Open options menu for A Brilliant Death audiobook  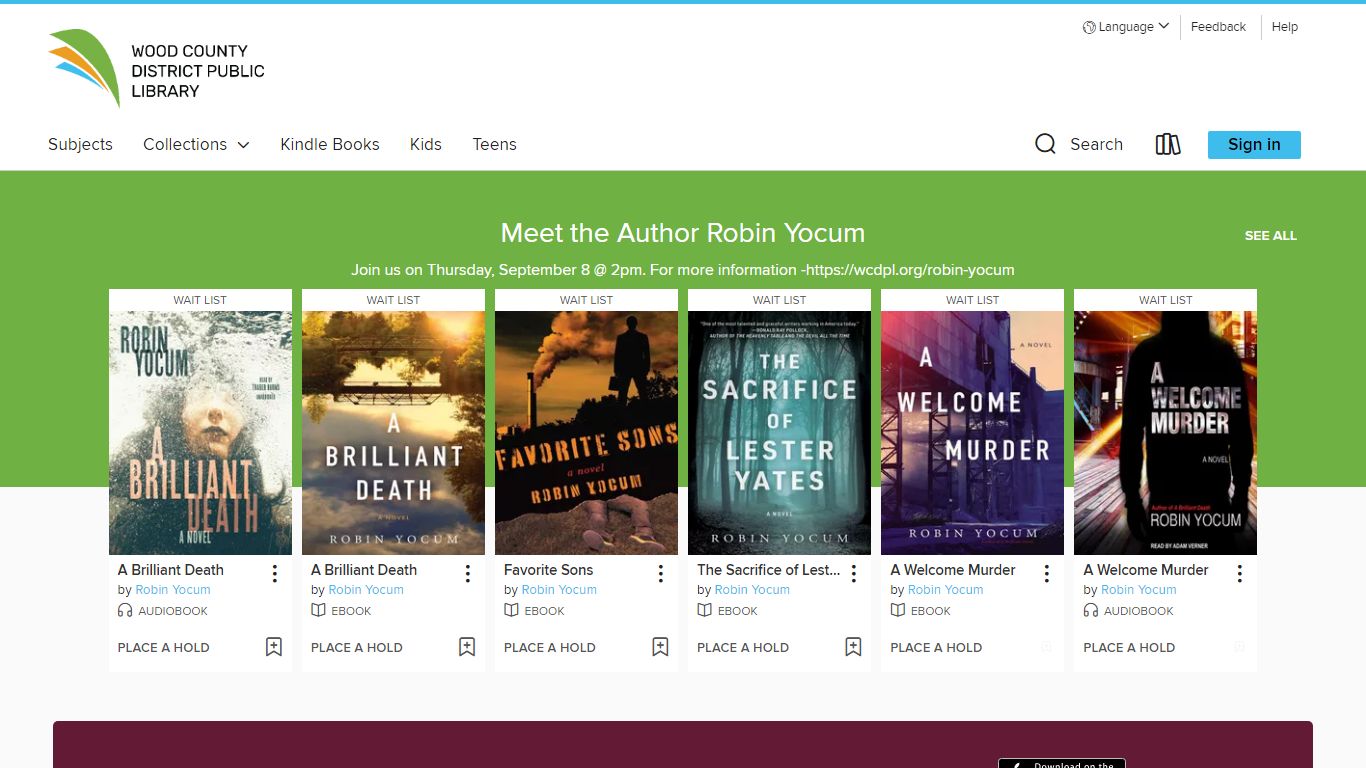point(274,573)
